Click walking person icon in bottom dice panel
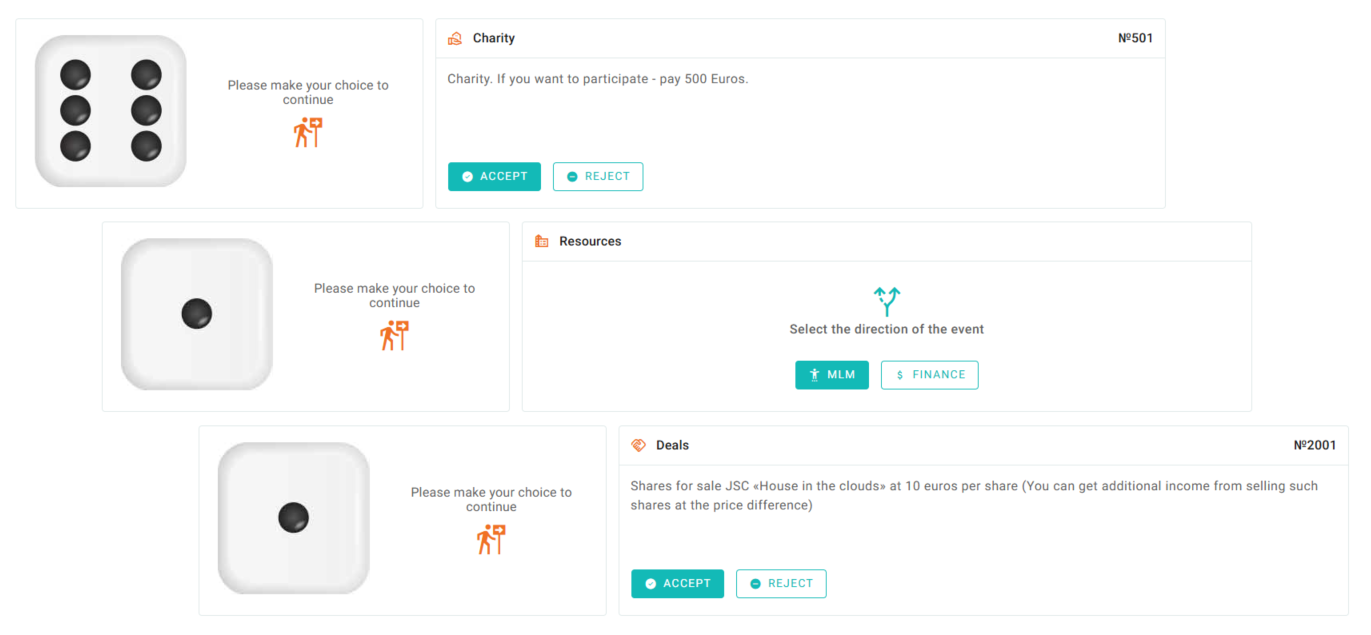Screen dimensions: 1371x635 pos(491,539)
